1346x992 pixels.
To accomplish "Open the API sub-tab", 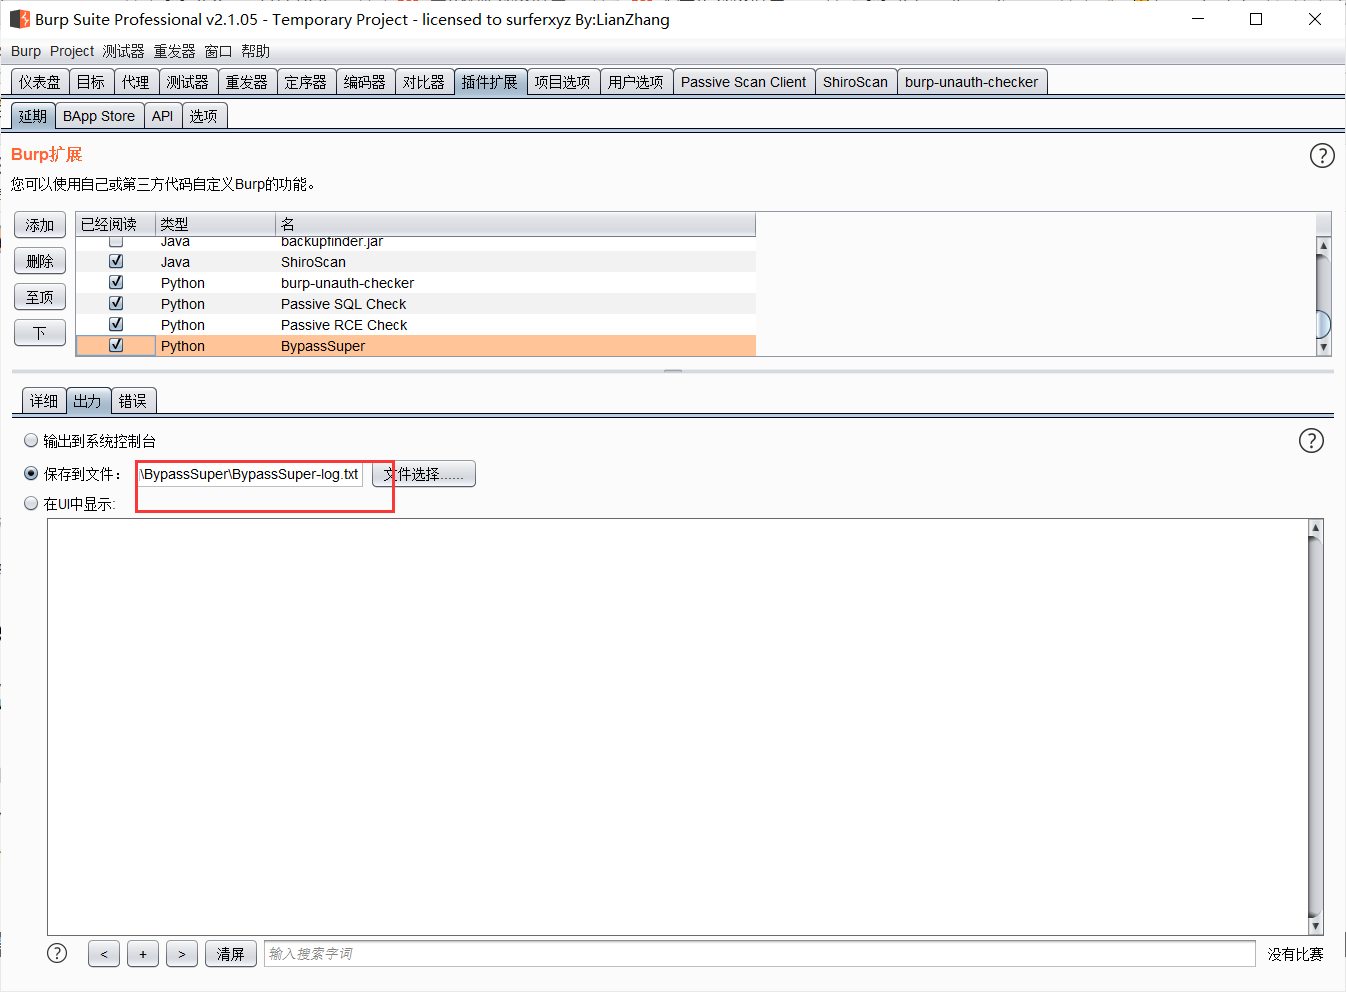I will 163,116.
